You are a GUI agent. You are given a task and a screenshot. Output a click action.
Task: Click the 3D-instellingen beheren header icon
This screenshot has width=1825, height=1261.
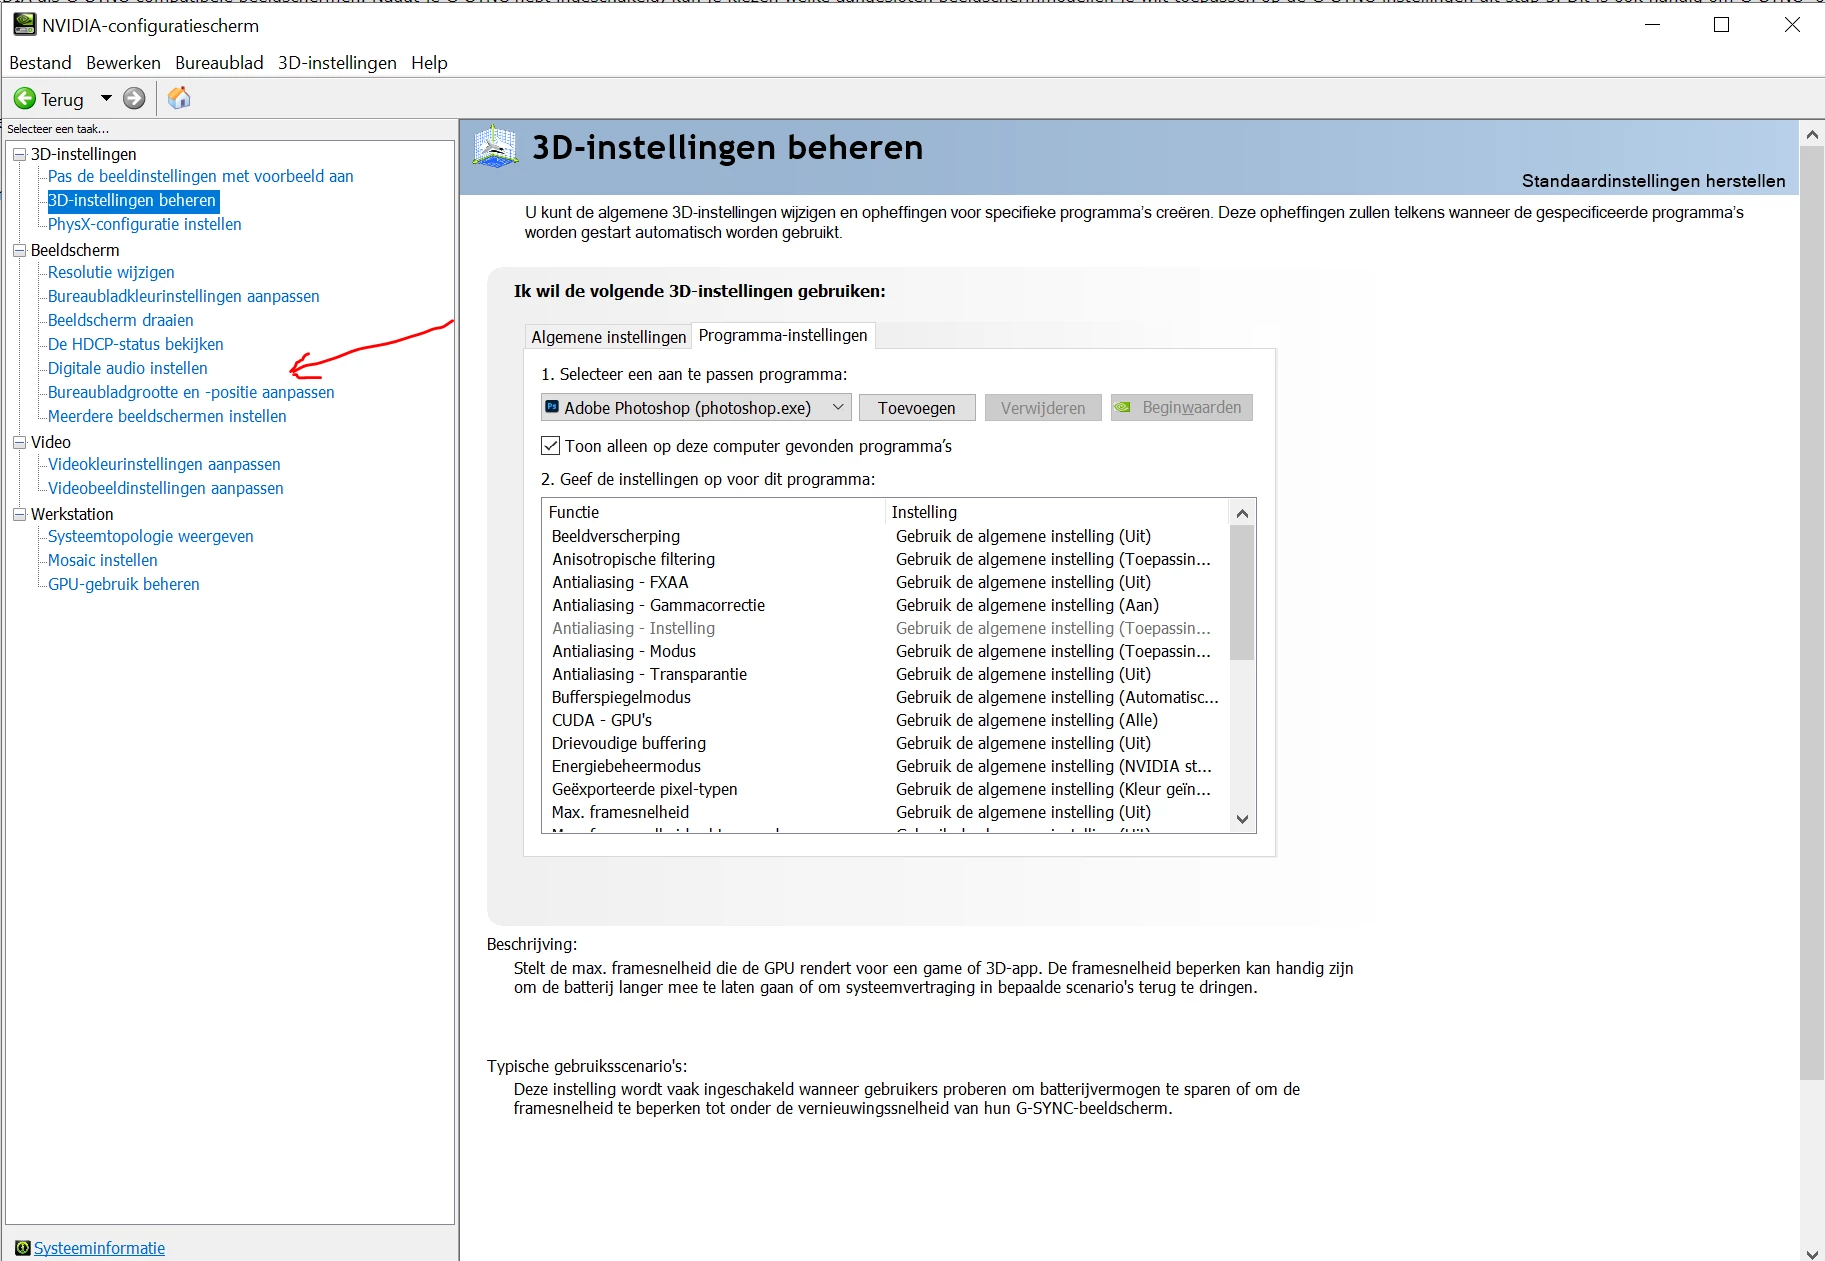tap(495, 147)
